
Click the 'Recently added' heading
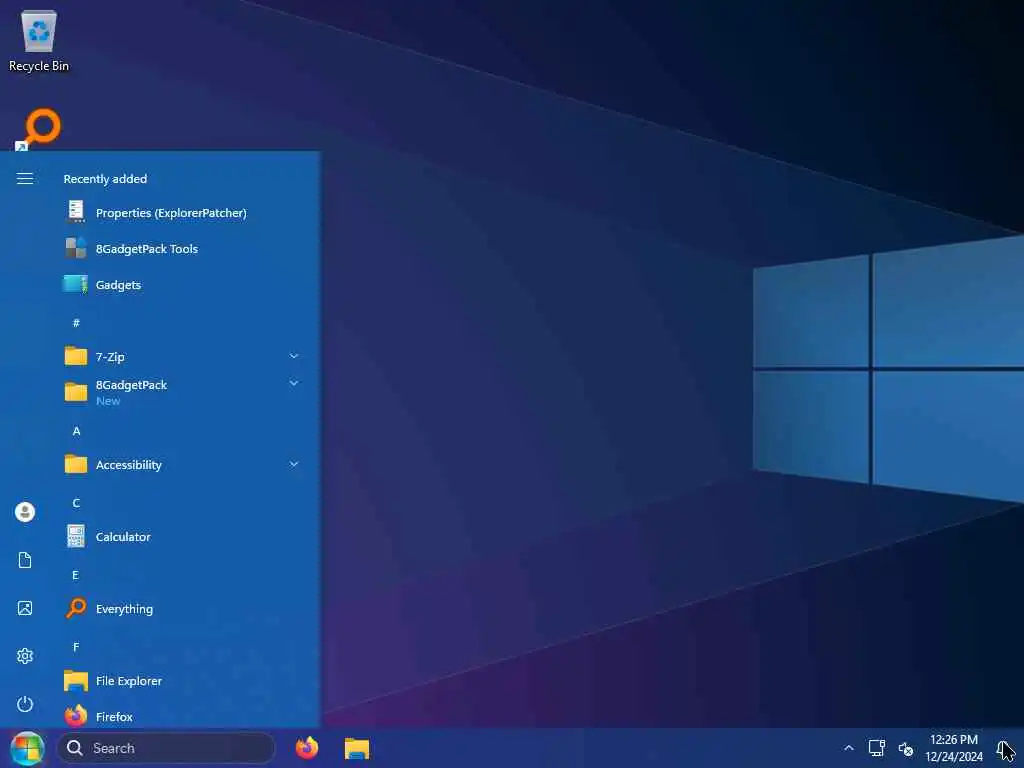click(105, 179)
